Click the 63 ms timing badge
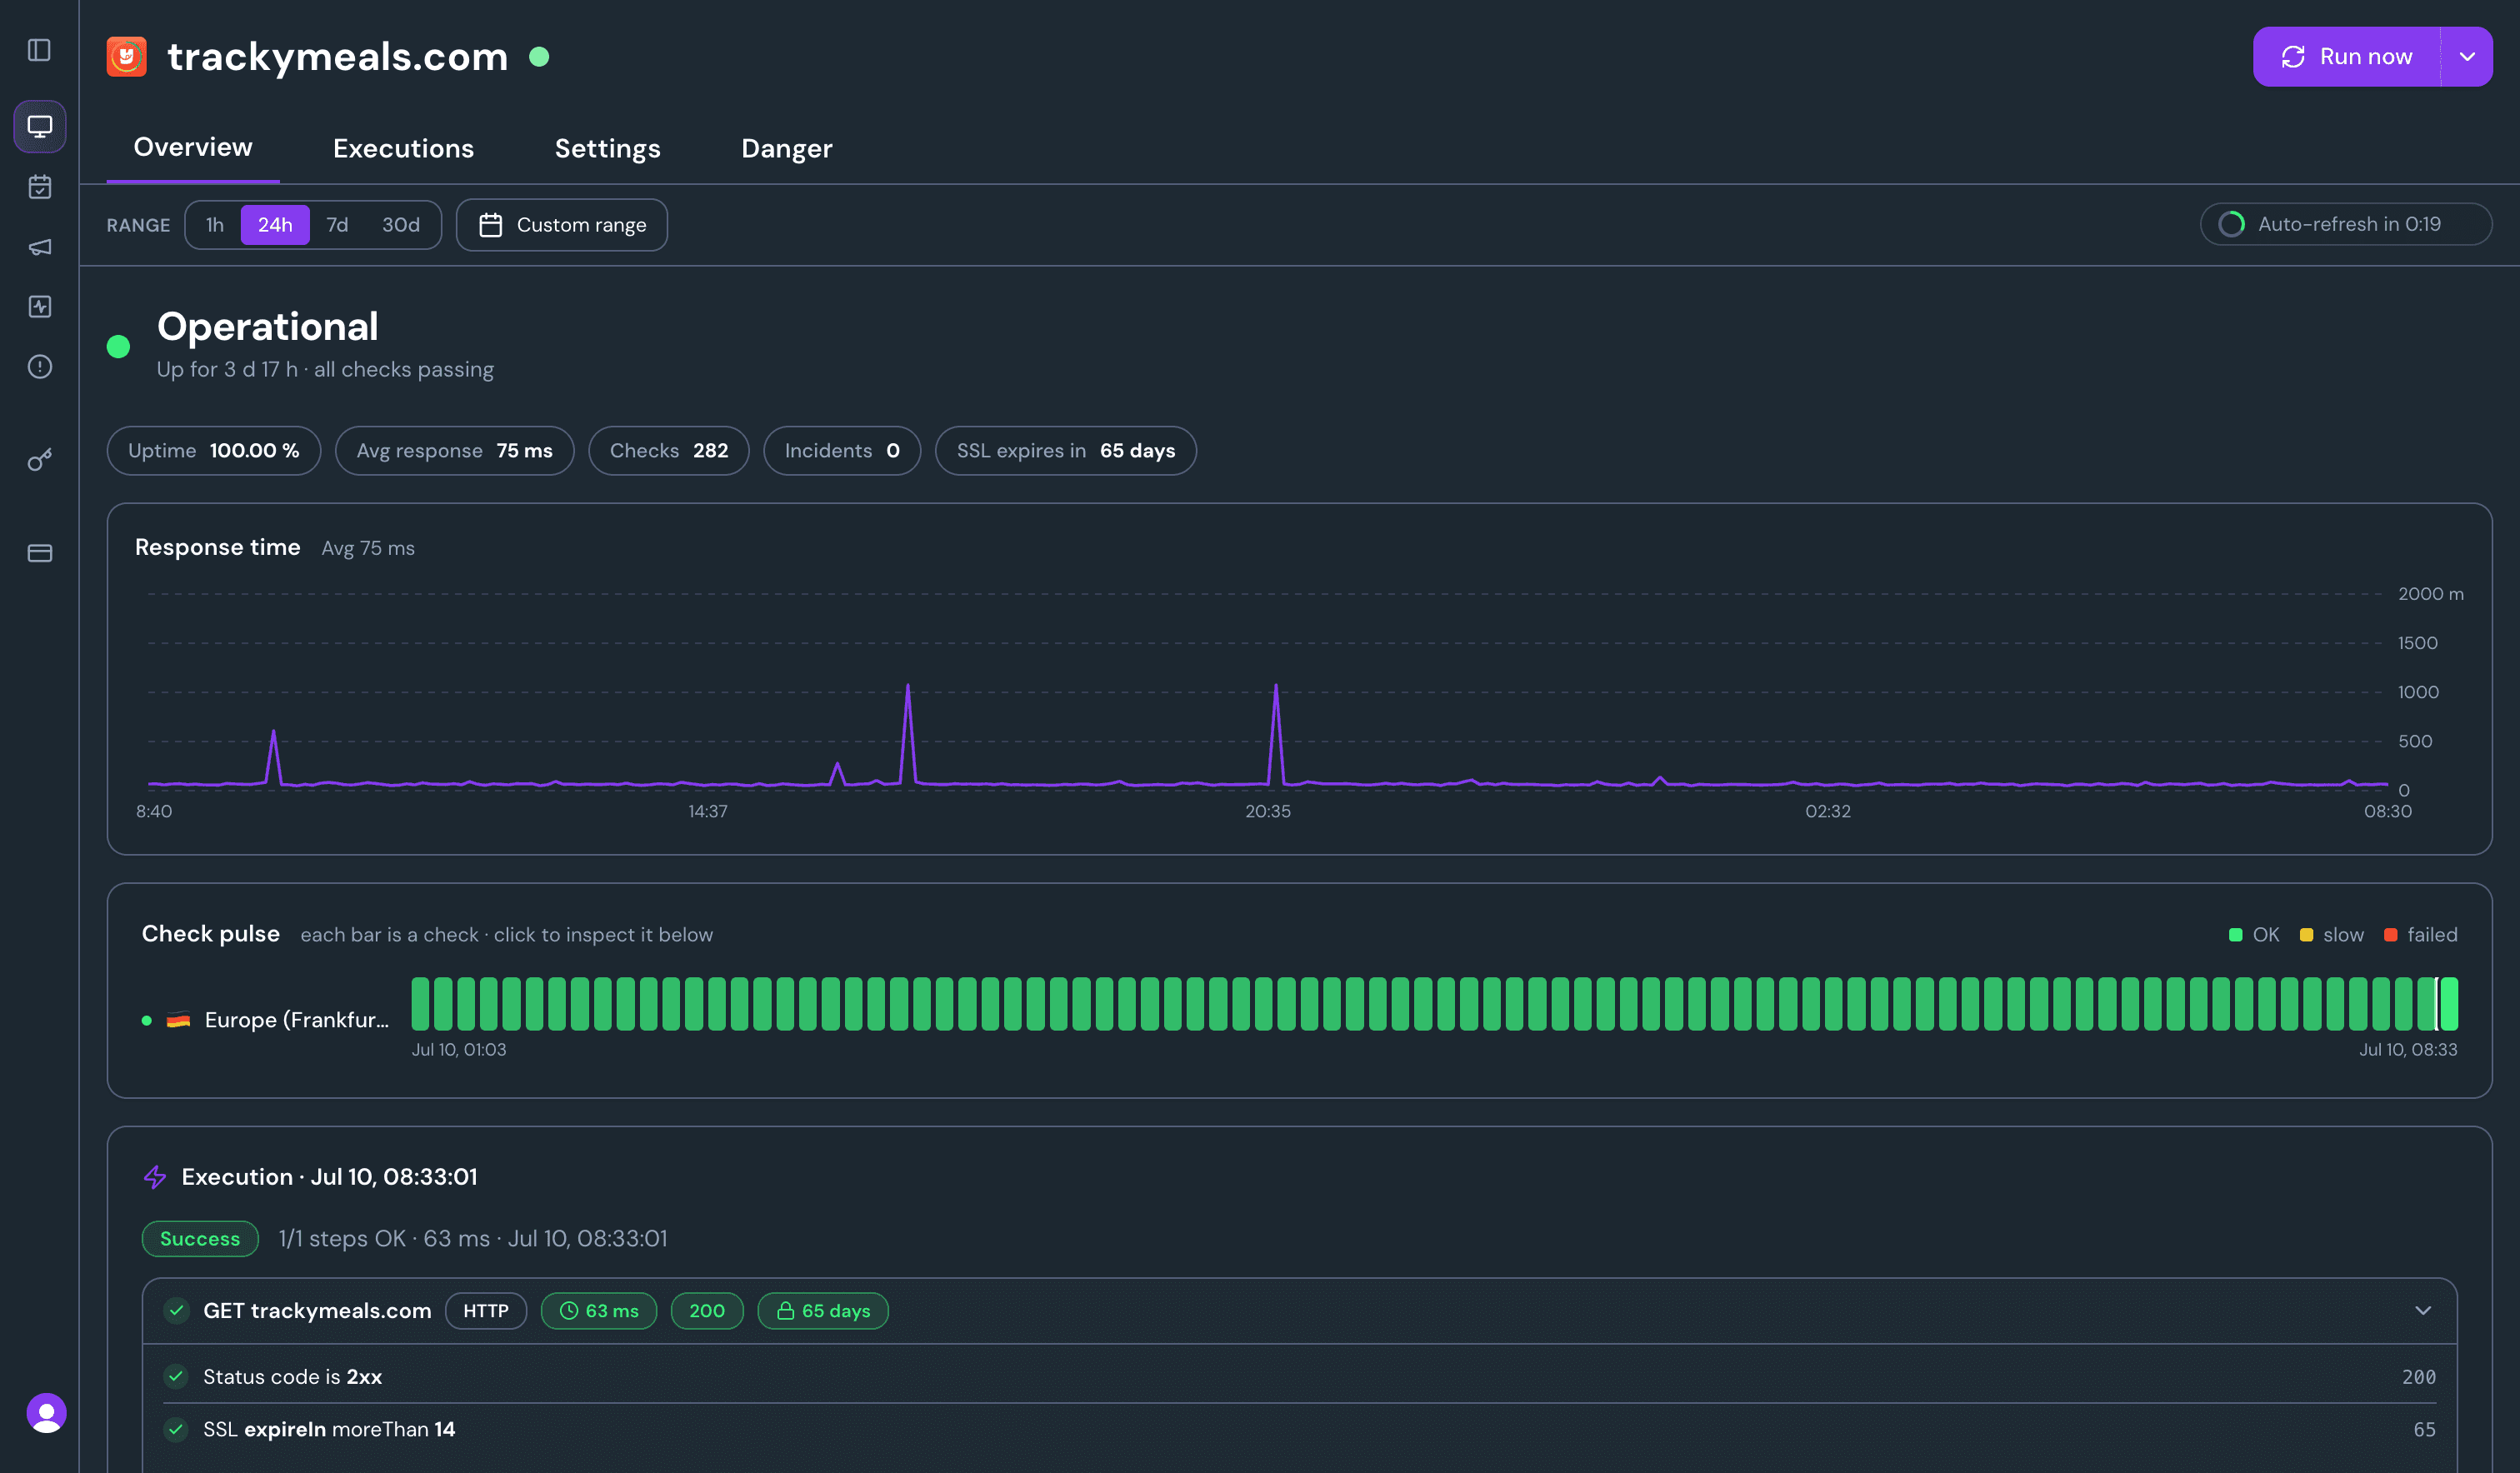This screenshot has height=1473, width=2520. coord(599,1311)
